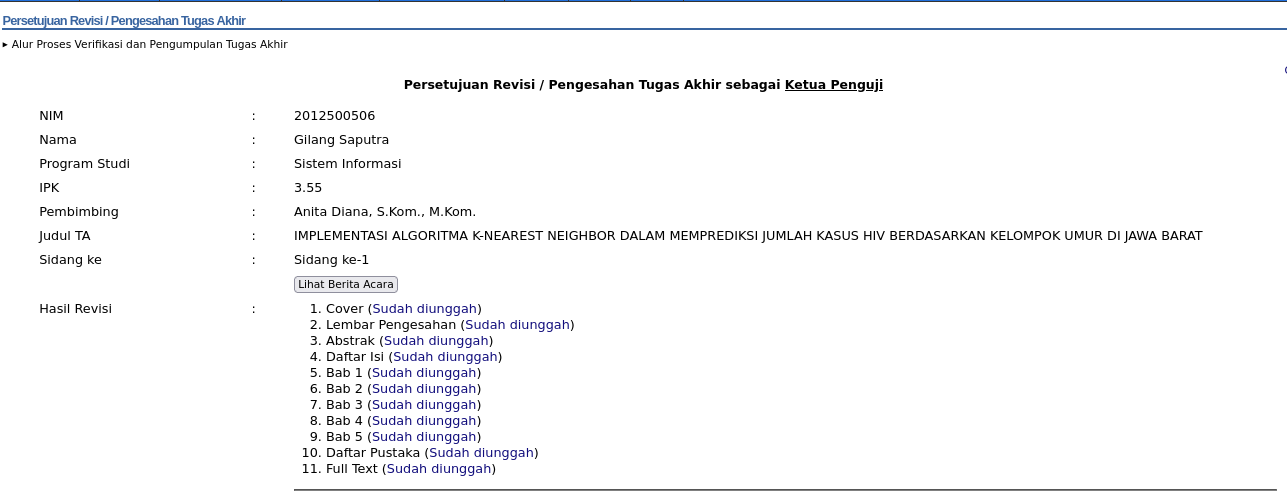Click the page header Persetujuan Revisi title
The image size is (1287, 494).
tap(124, 21)
